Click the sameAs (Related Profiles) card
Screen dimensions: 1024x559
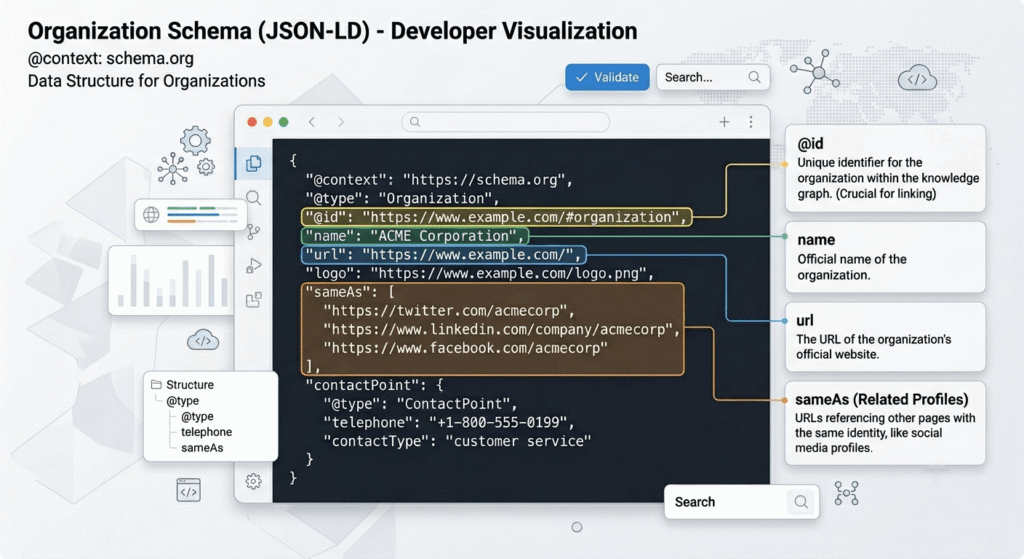point(885,423)
